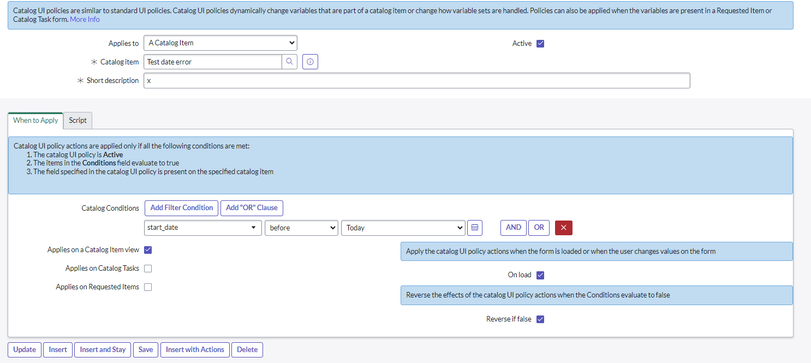Click the Catalog Conditions label

(110, 208)
